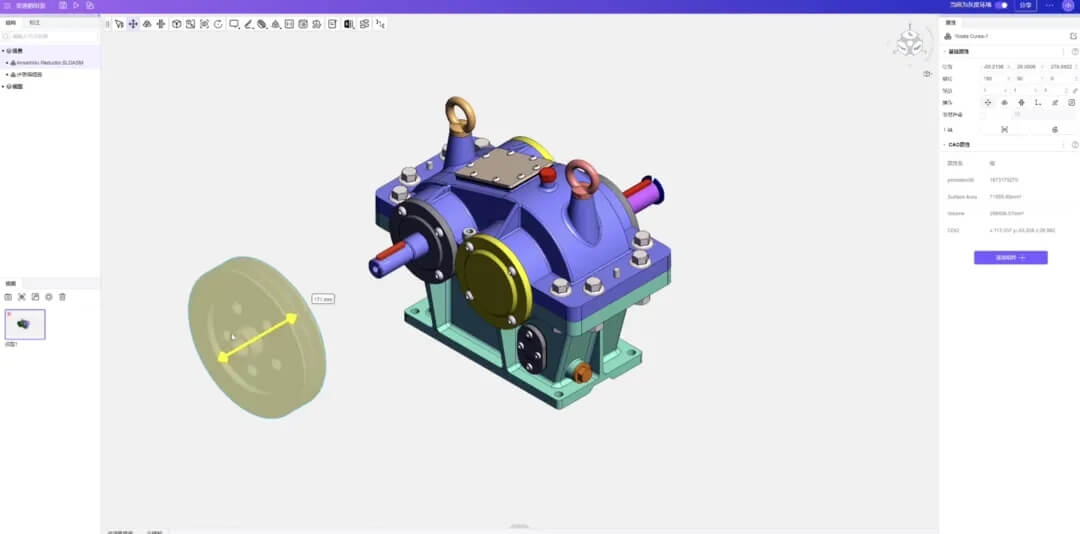Image resolution: width=1080 pixels, height=534 pixels.
Task: Toggle the checkbox in properties panel
Action: [982, 115]
